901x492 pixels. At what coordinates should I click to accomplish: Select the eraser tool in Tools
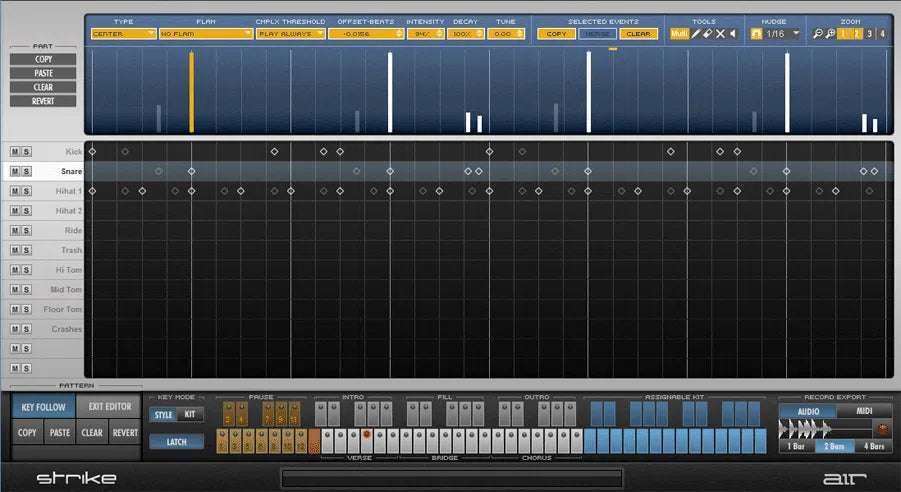point(707,34)
